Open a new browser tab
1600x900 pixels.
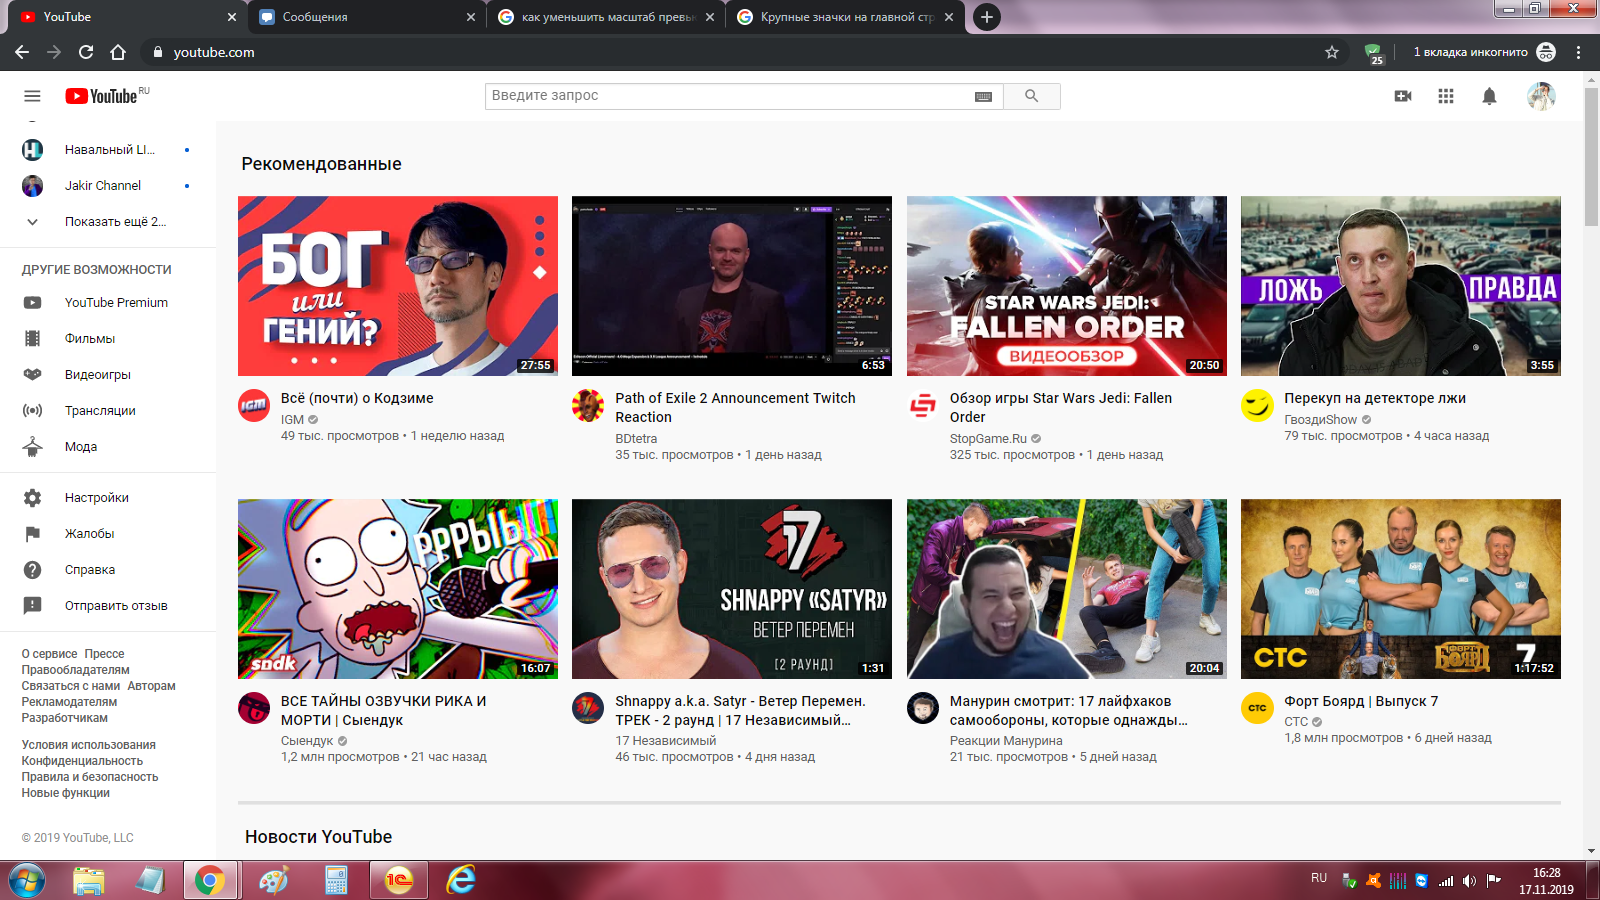(x=987, y=17)
